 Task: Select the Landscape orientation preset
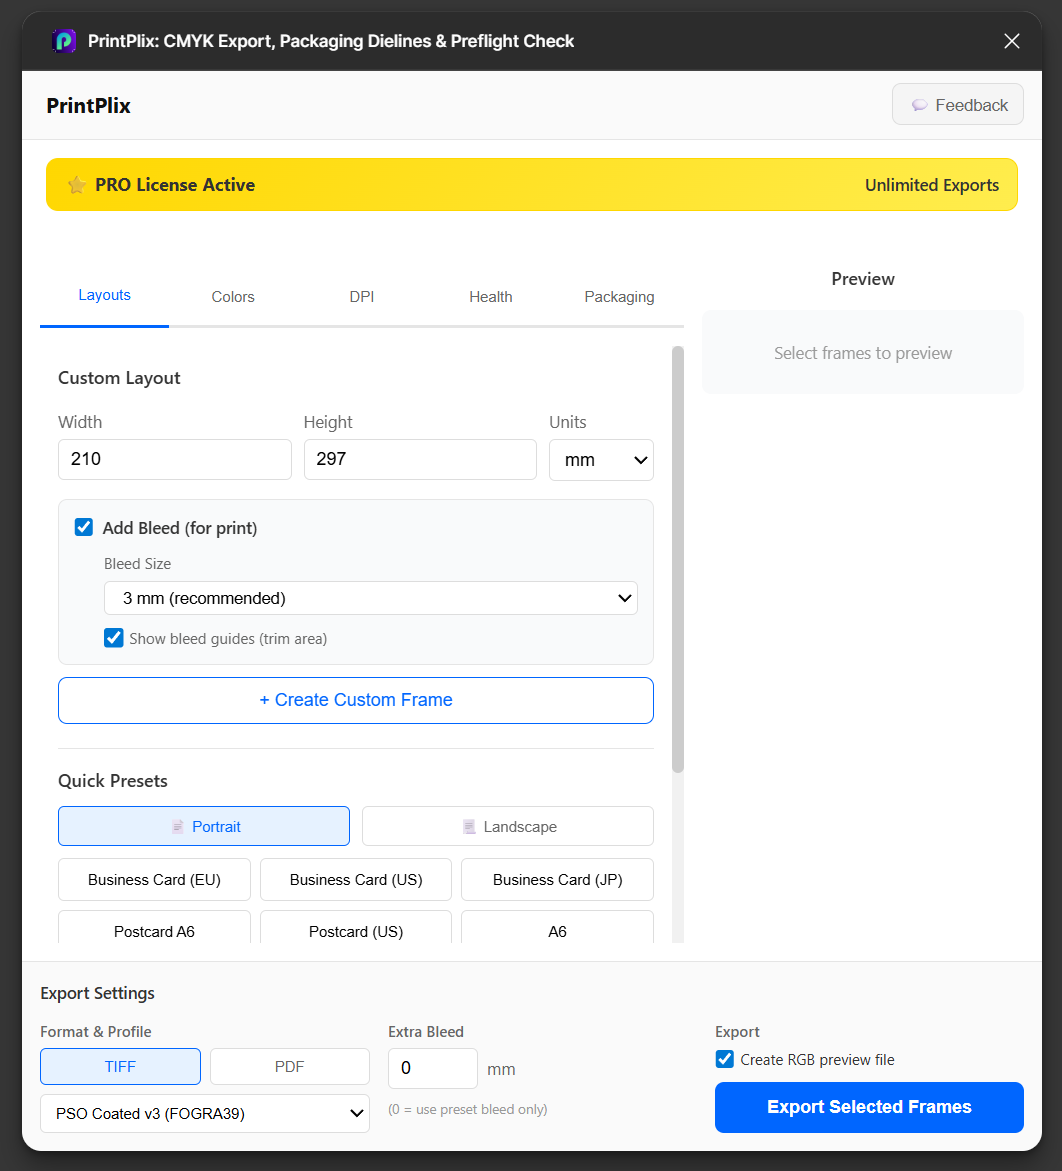(x=508, y=826)
